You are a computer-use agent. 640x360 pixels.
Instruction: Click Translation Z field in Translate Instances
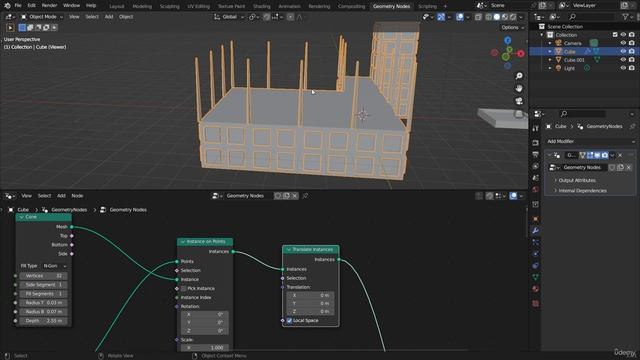[x=311, y=311]
